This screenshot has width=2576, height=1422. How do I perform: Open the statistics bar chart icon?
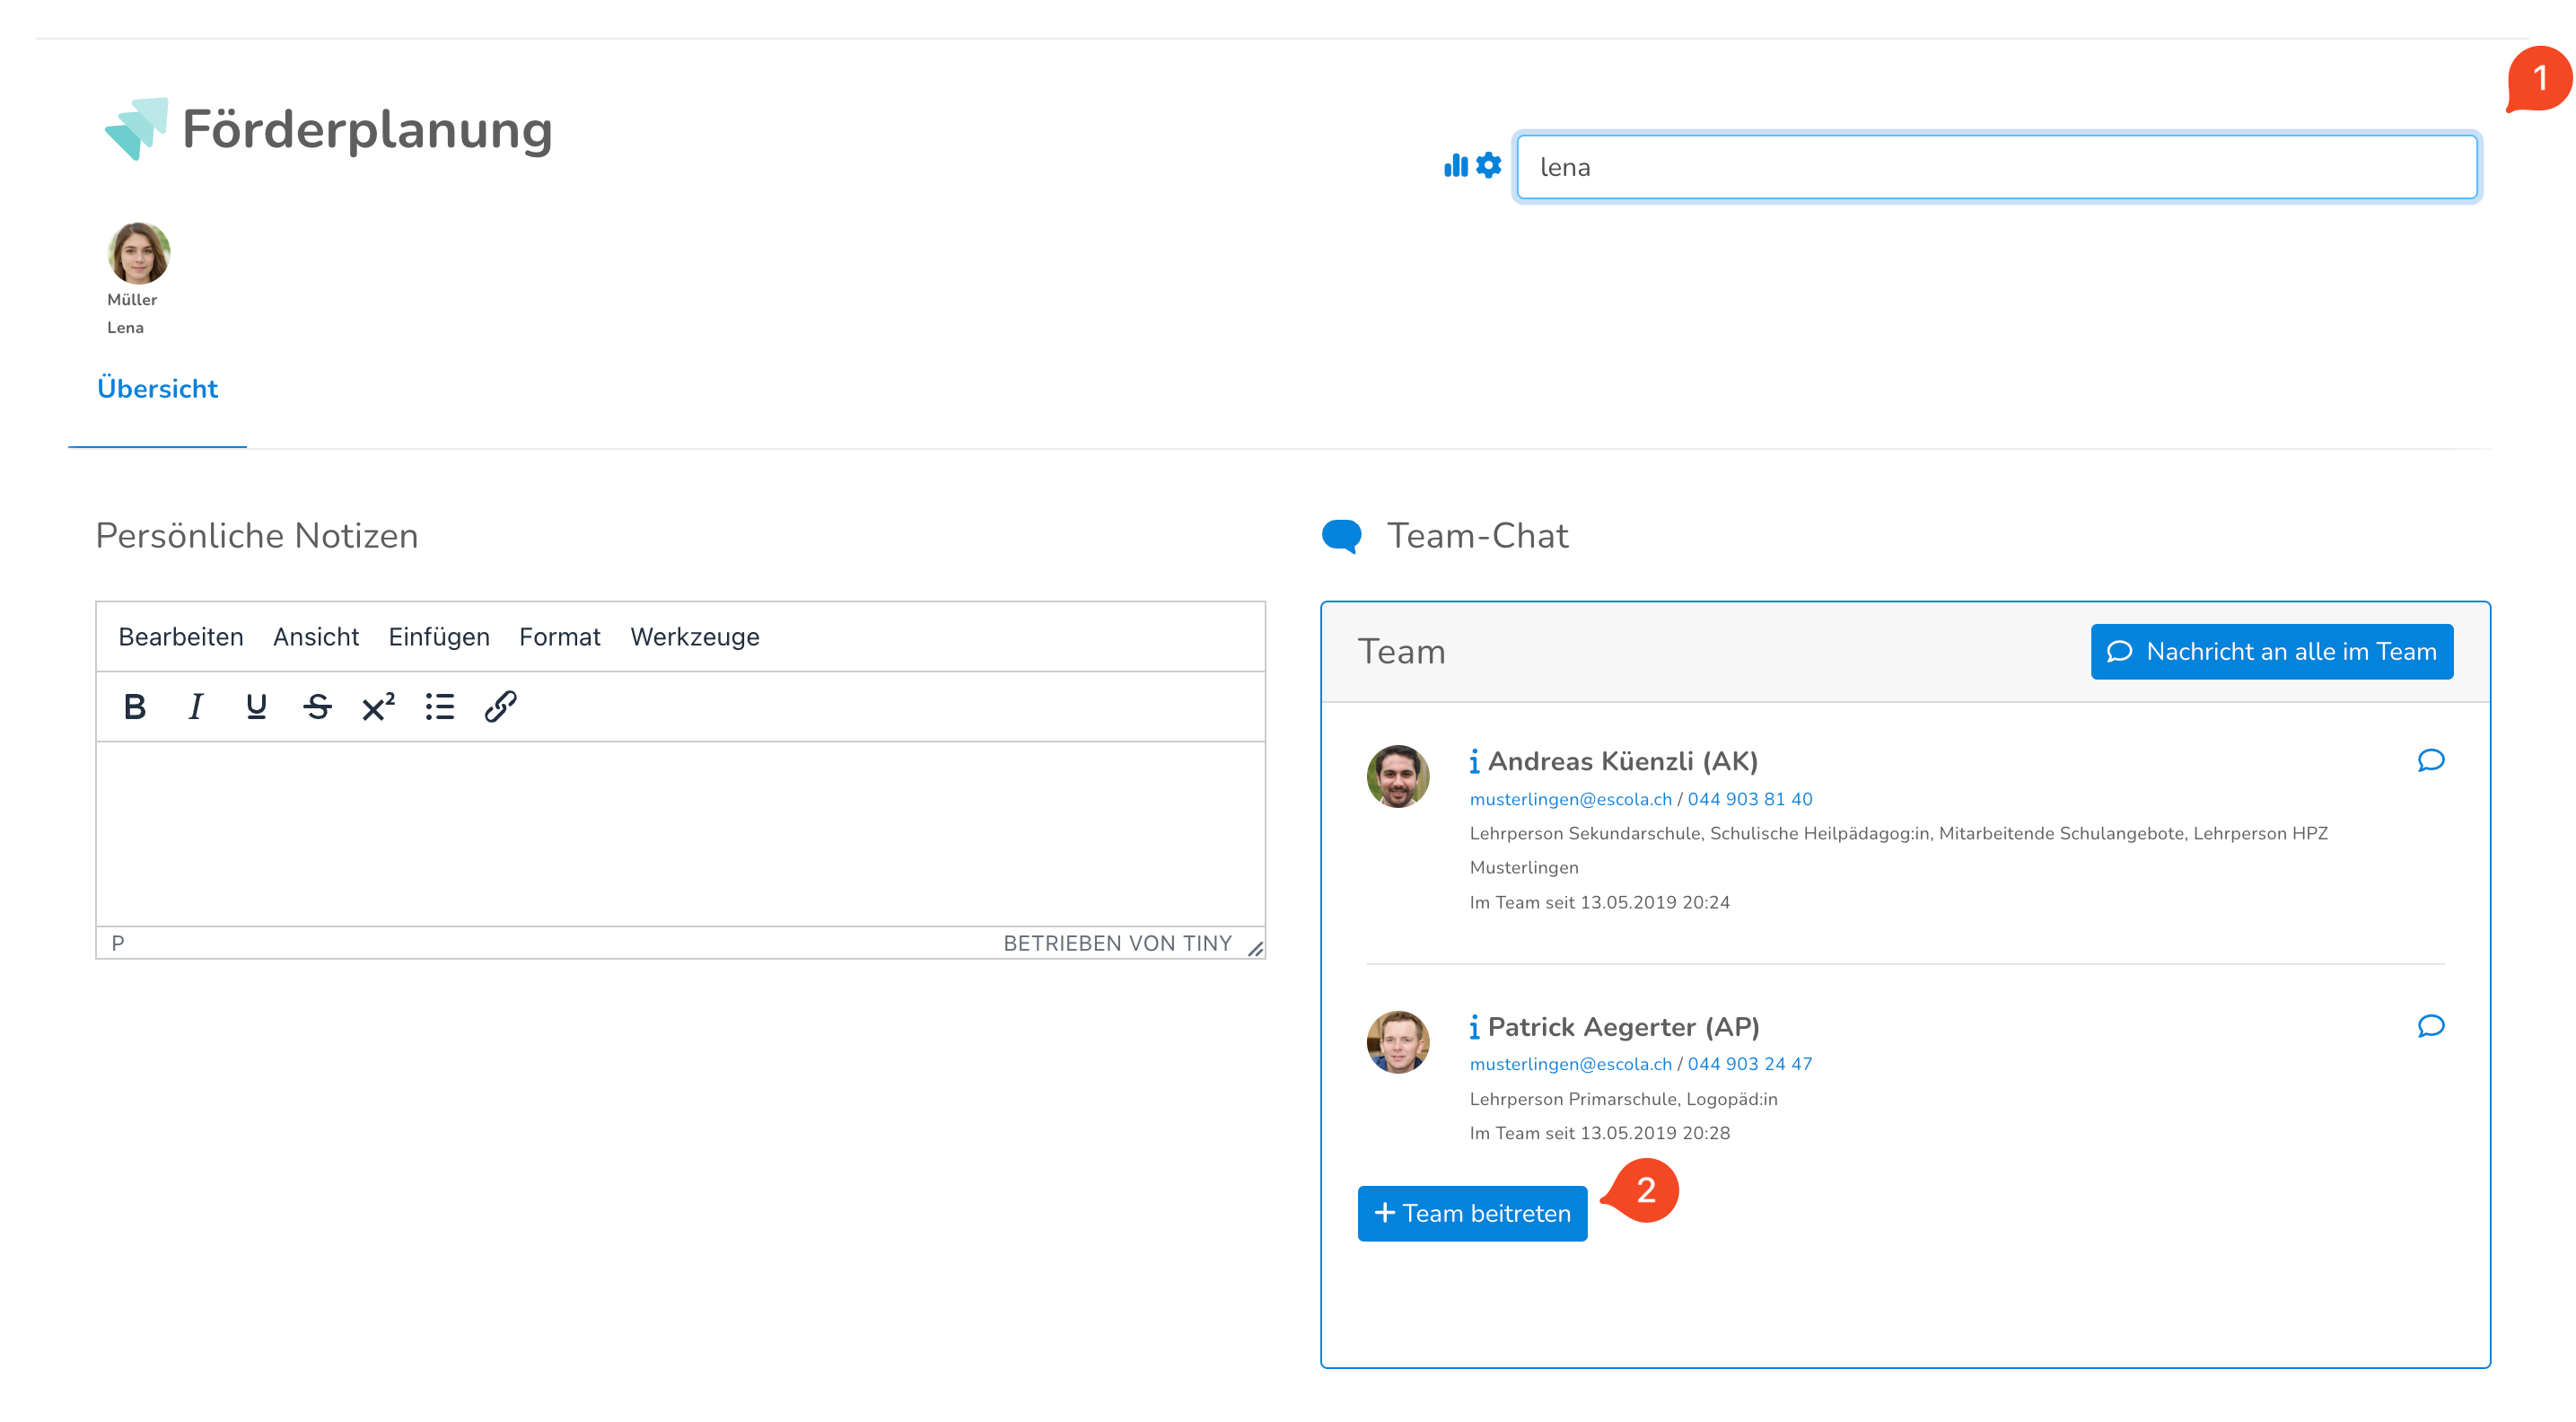point(1455,166)
